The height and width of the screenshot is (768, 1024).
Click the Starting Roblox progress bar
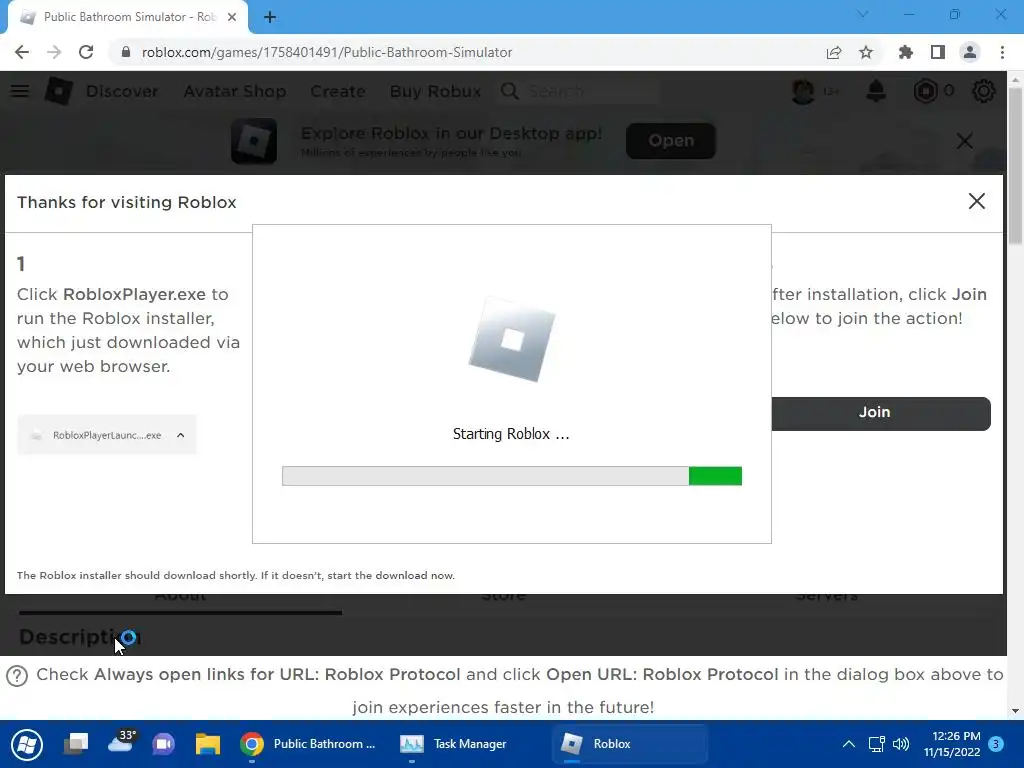[x=512, y=476]
